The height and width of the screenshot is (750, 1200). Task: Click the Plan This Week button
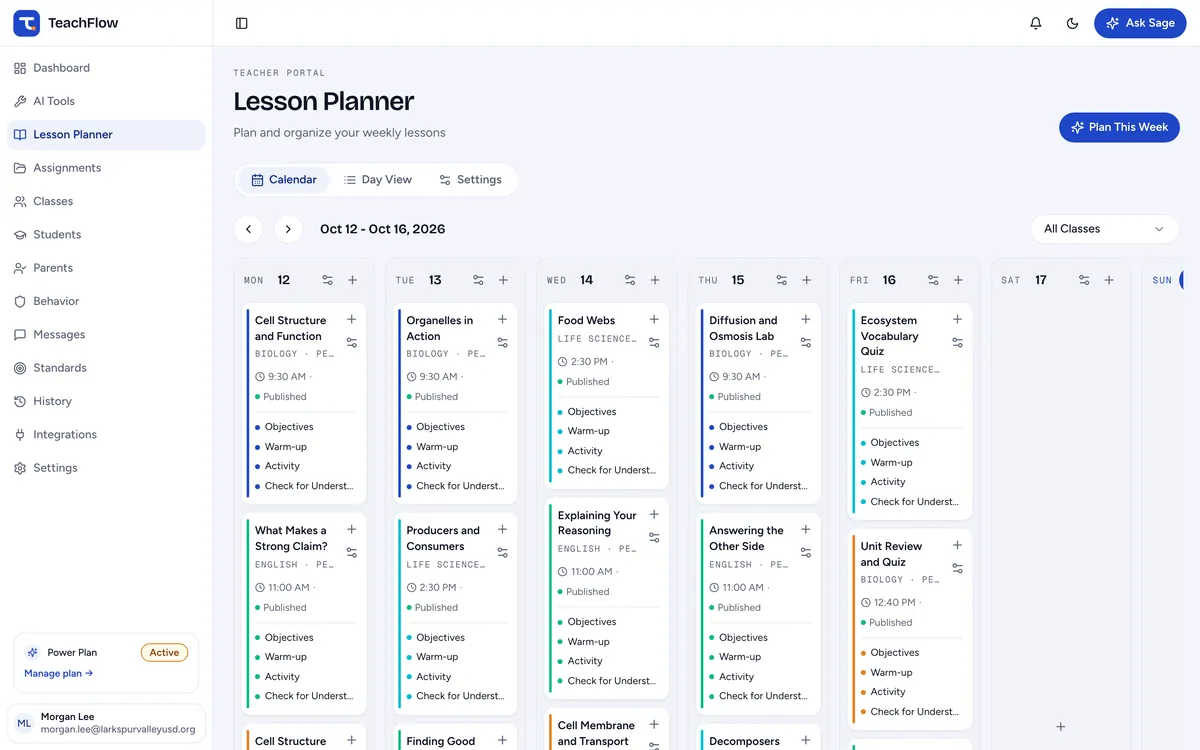(1119, 127)
